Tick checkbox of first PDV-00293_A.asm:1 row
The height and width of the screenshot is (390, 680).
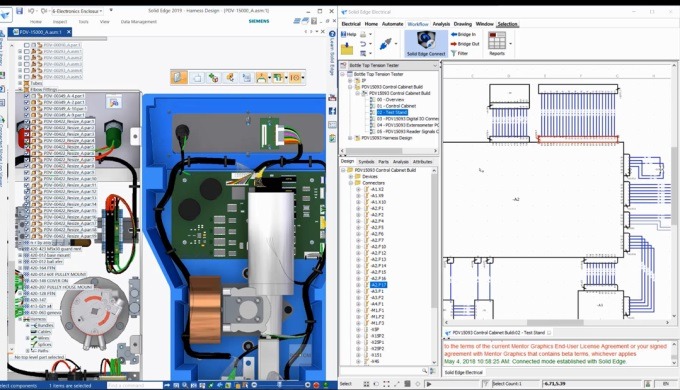point(27,51)
